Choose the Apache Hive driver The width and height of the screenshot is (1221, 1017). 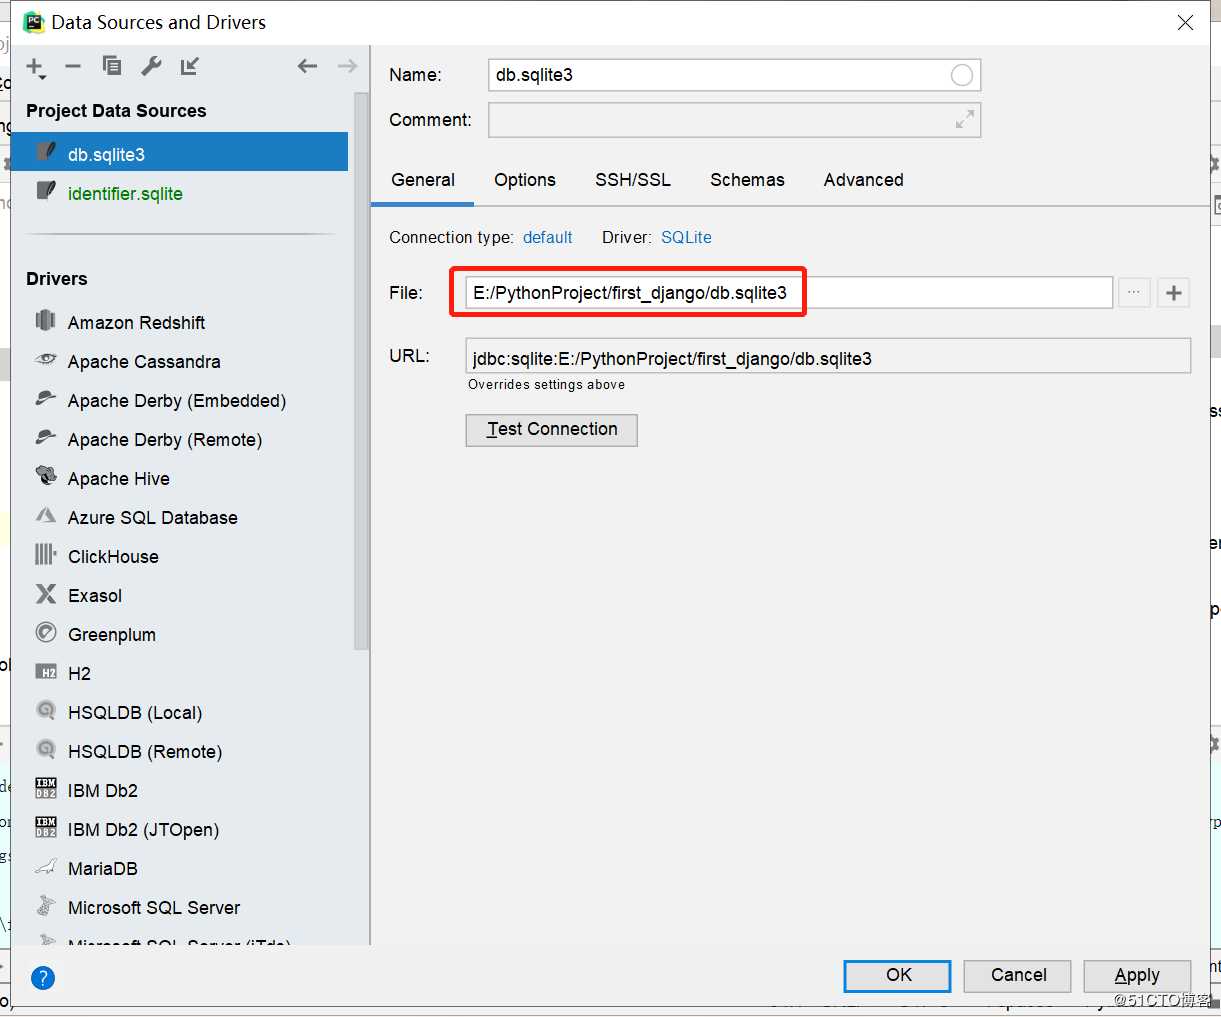[119, 478]
